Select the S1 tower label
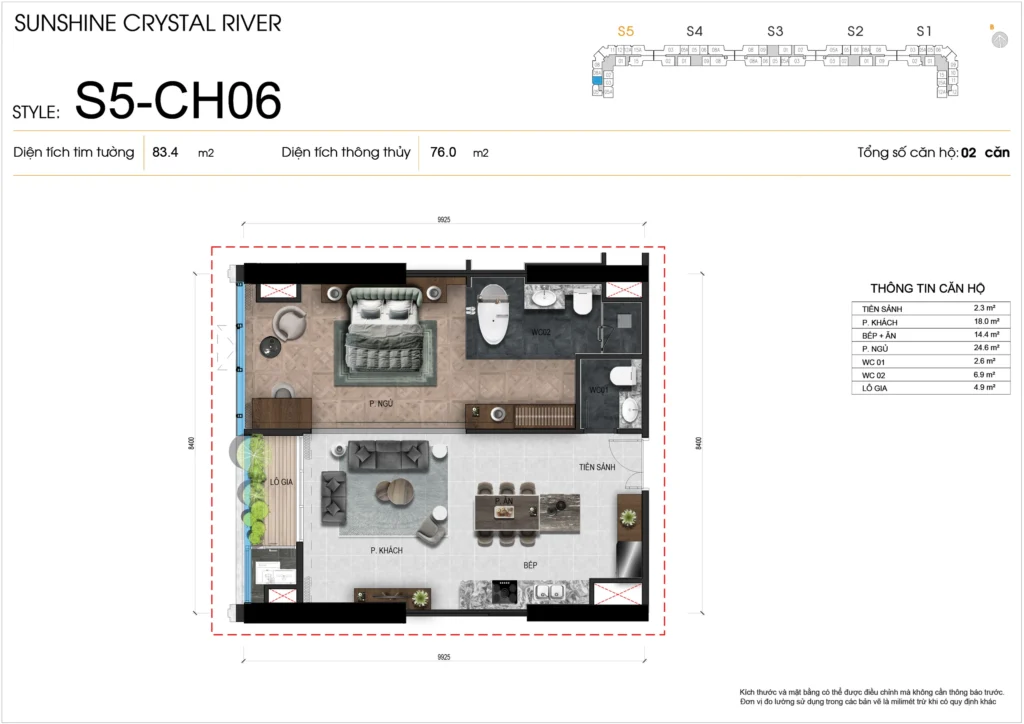The width and height of the screenshot is (1024, 724). 924,32
